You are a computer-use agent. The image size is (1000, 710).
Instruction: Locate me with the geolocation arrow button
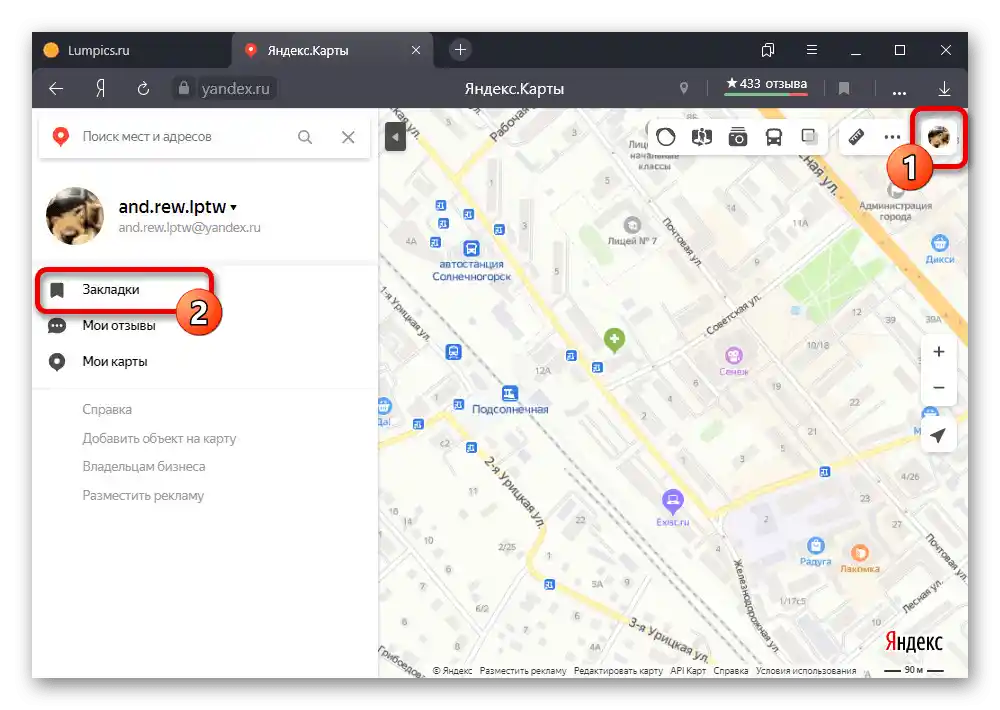tap(938, 435)
